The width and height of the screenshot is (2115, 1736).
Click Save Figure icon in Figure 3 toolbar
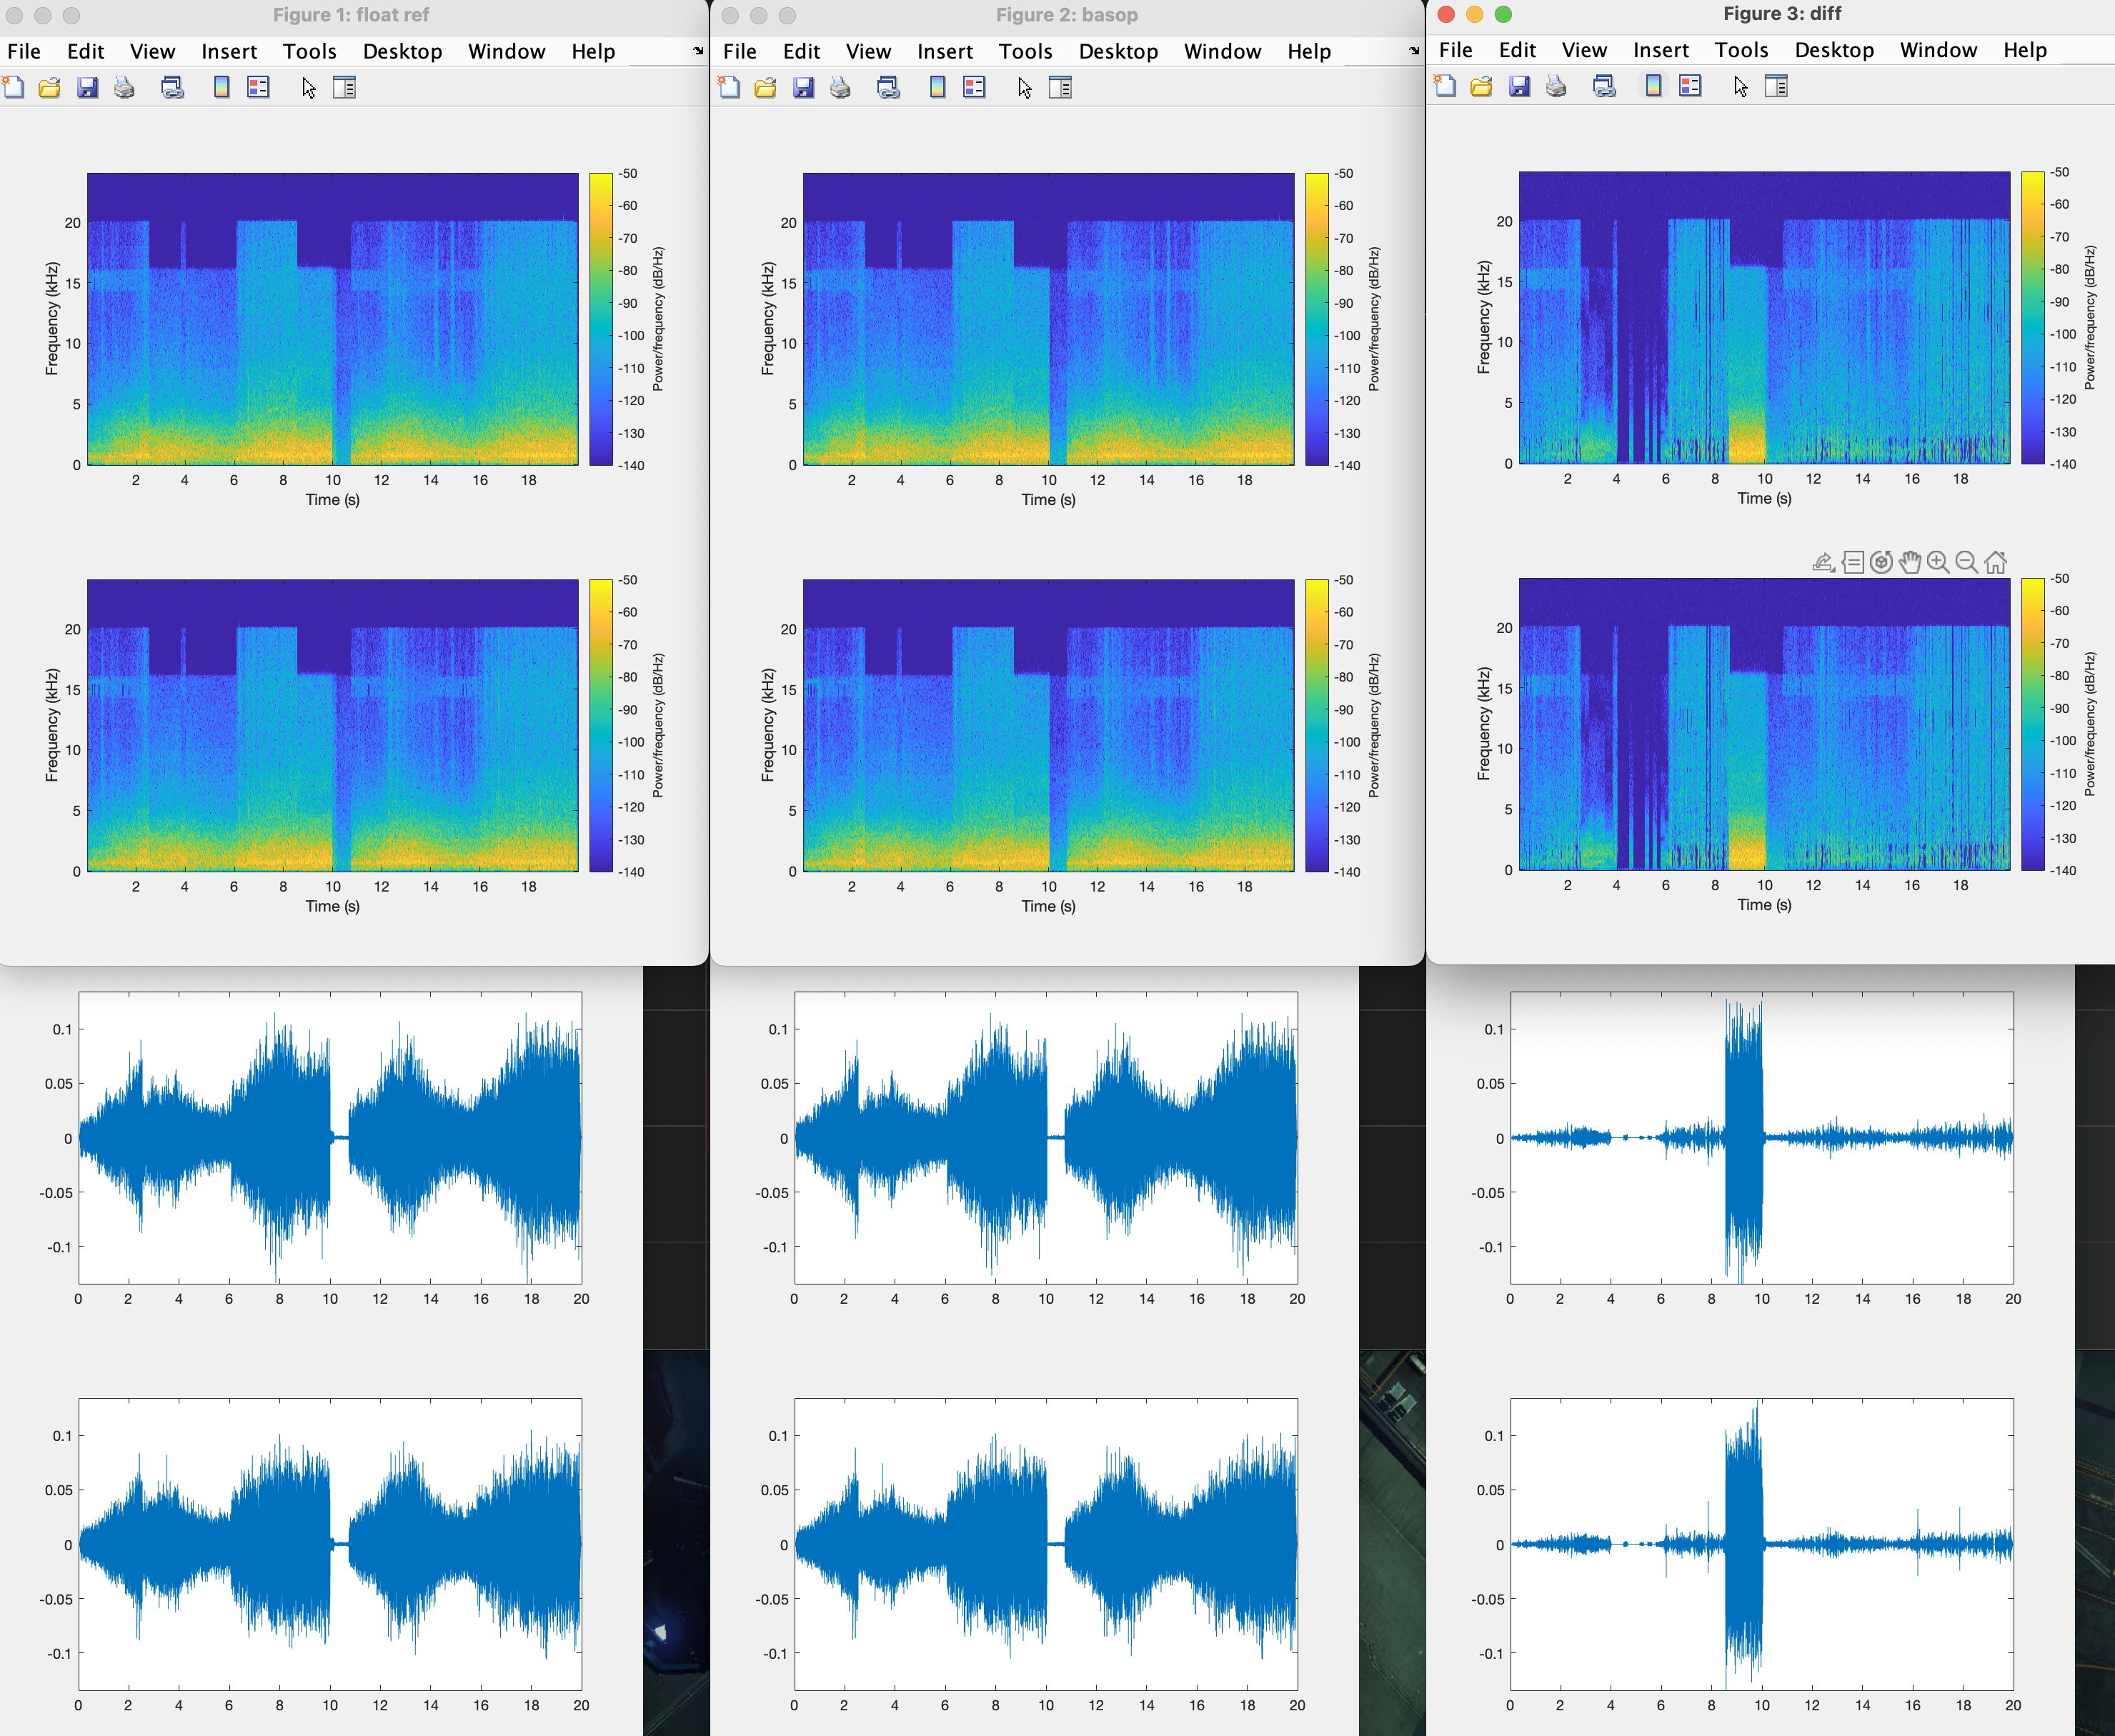click(1519, 87)
